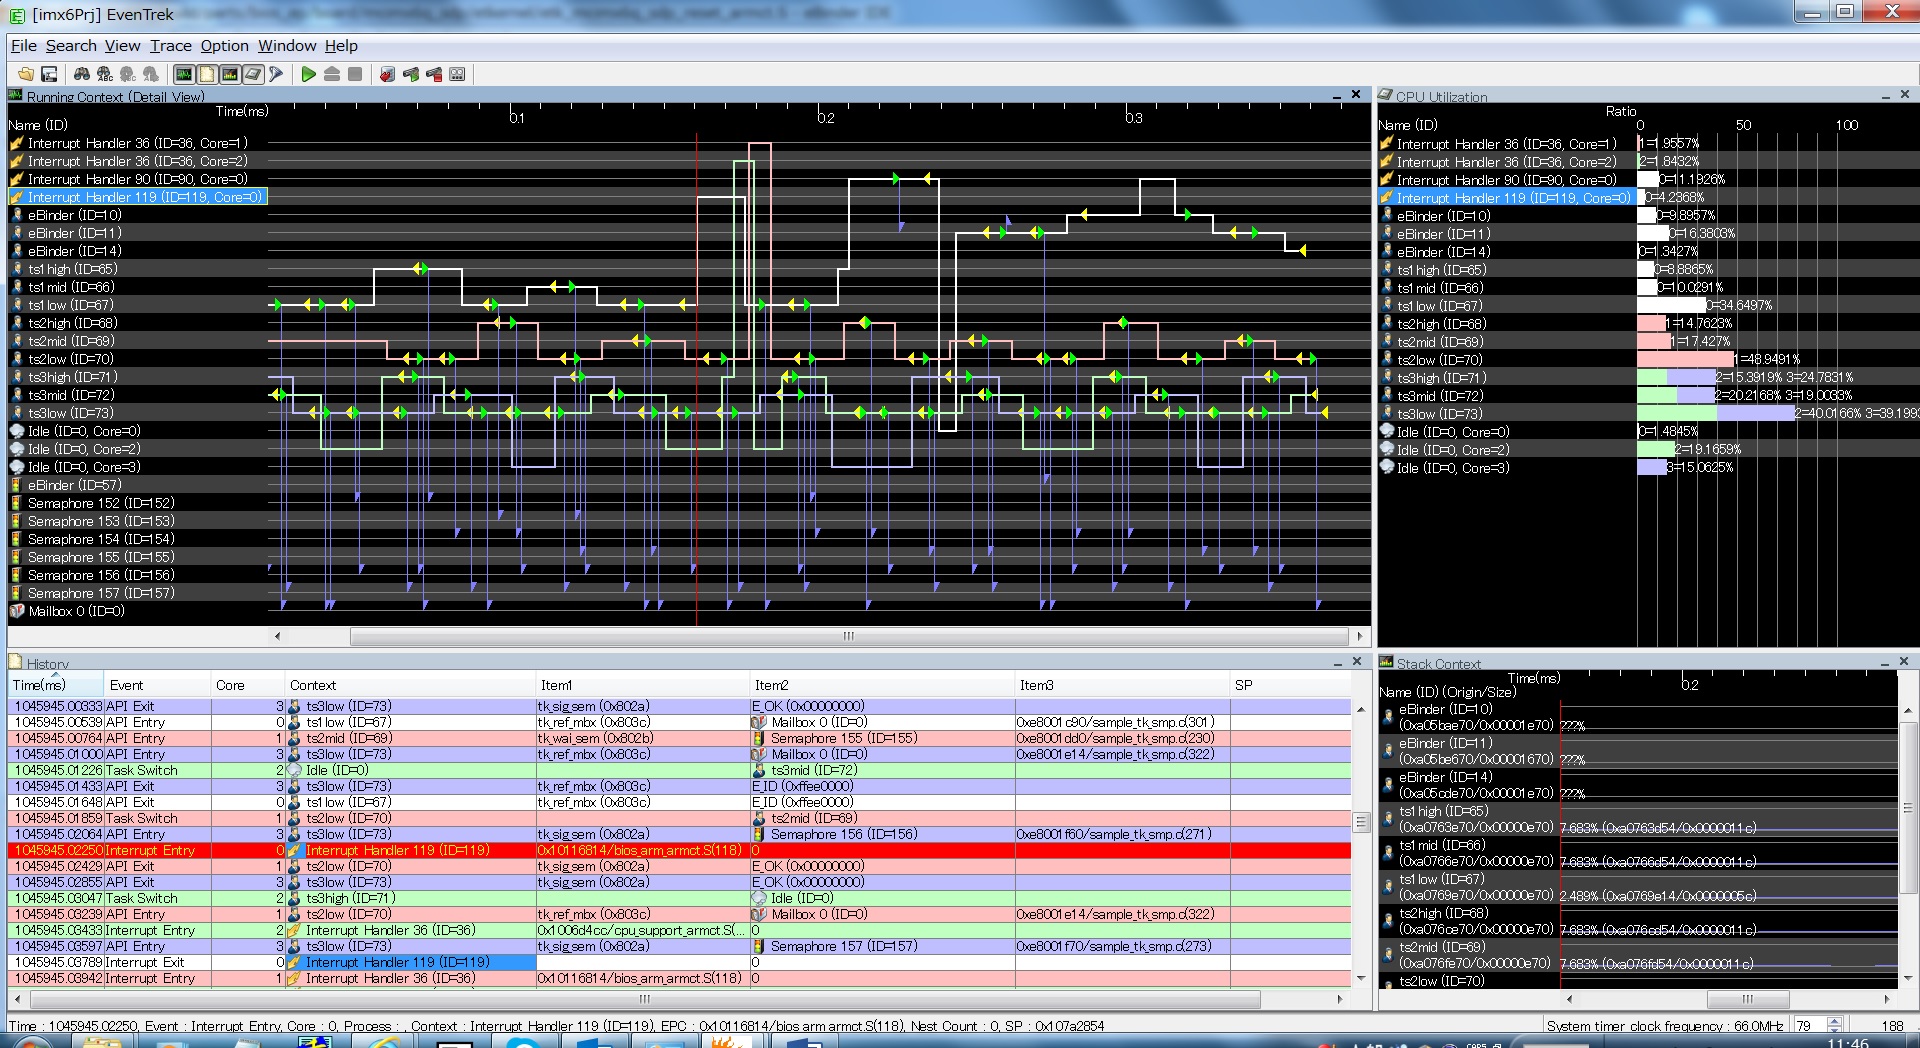
Task: Open the Option menu
Action: 224,46
